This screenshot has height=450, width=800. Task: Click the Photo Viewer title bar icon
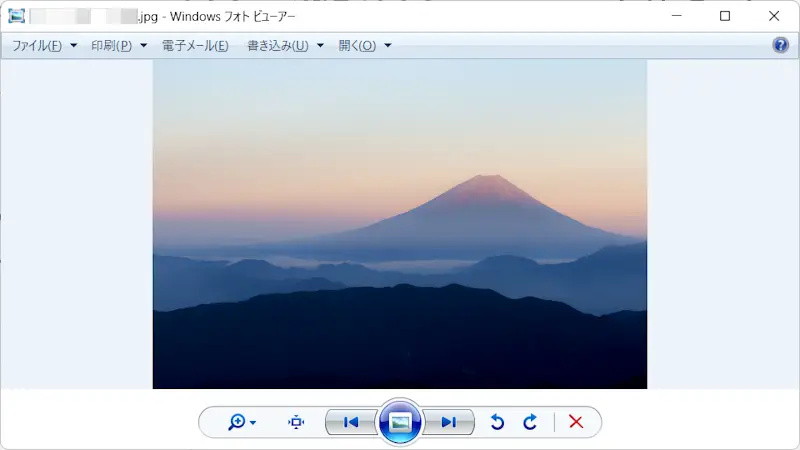click(16, 16)
